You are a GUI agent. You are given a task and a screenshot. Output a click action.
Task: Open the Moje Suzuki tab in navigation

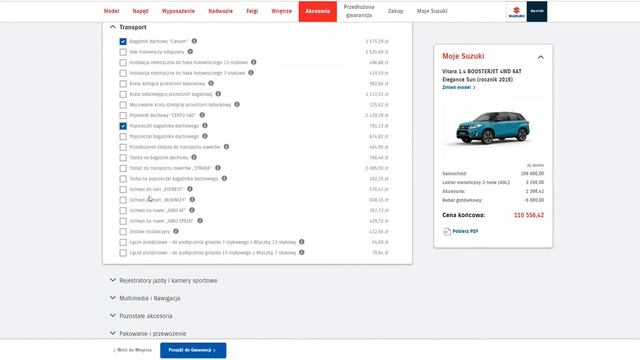tap(432, 11)
